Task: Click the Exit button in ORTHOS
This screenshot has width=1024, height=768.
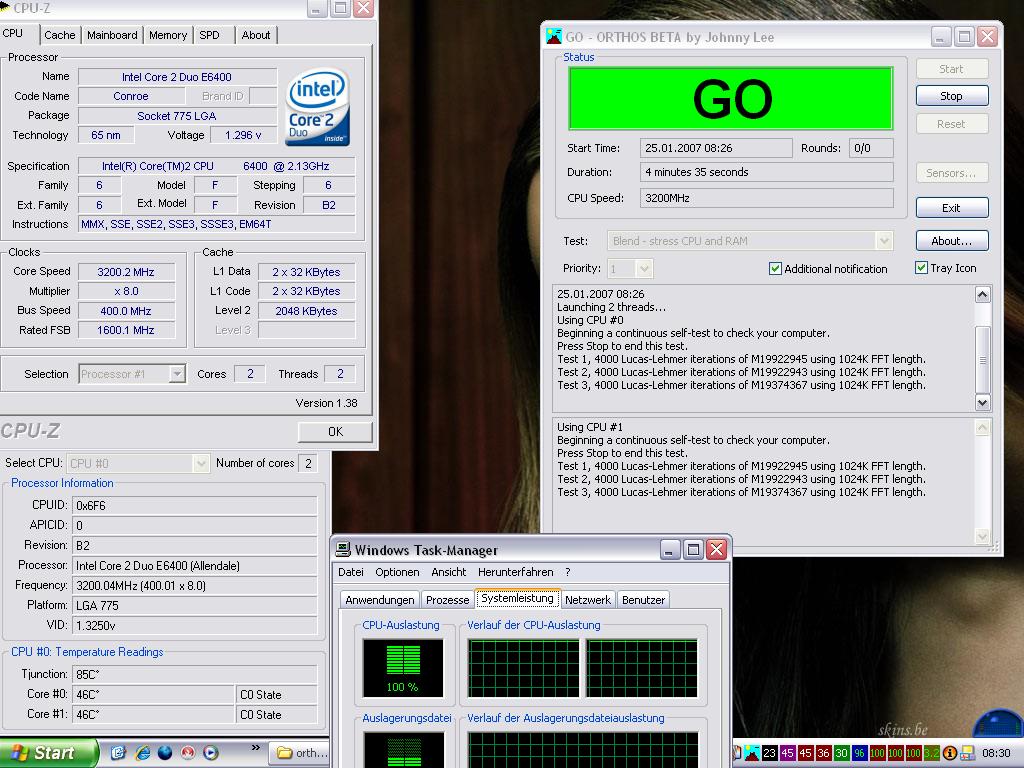Action: [952, 208]
